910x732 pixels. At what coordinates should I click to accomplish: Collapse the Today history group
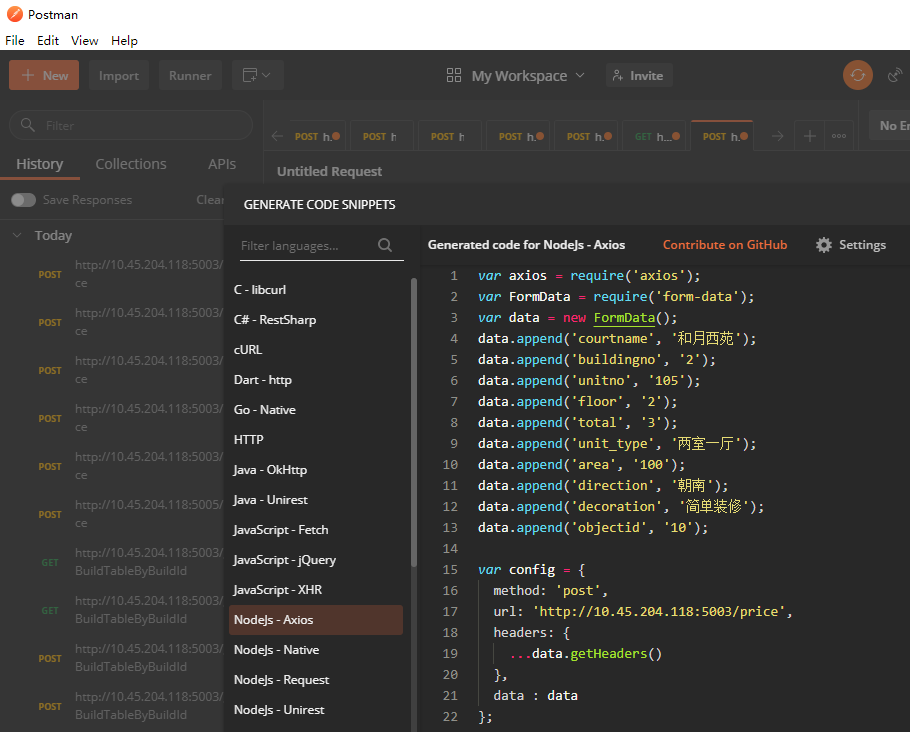[17, 235]
